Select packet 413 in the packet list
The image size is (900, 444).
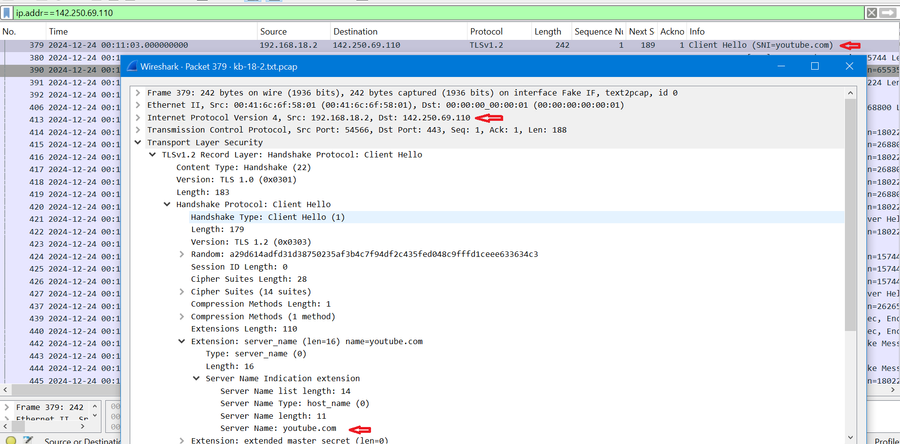pyautogui.click(x=60, y=120)
